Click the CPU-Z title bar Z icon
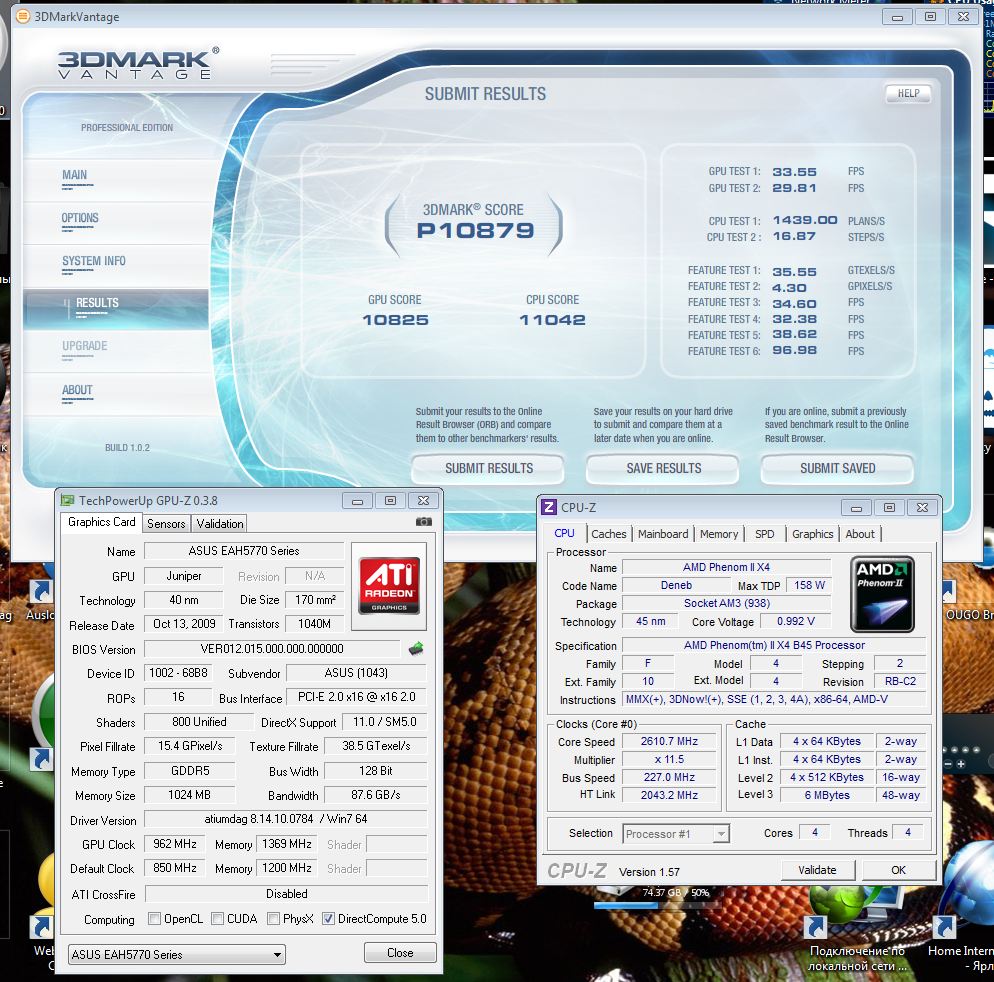 click(x=548, y=507)
